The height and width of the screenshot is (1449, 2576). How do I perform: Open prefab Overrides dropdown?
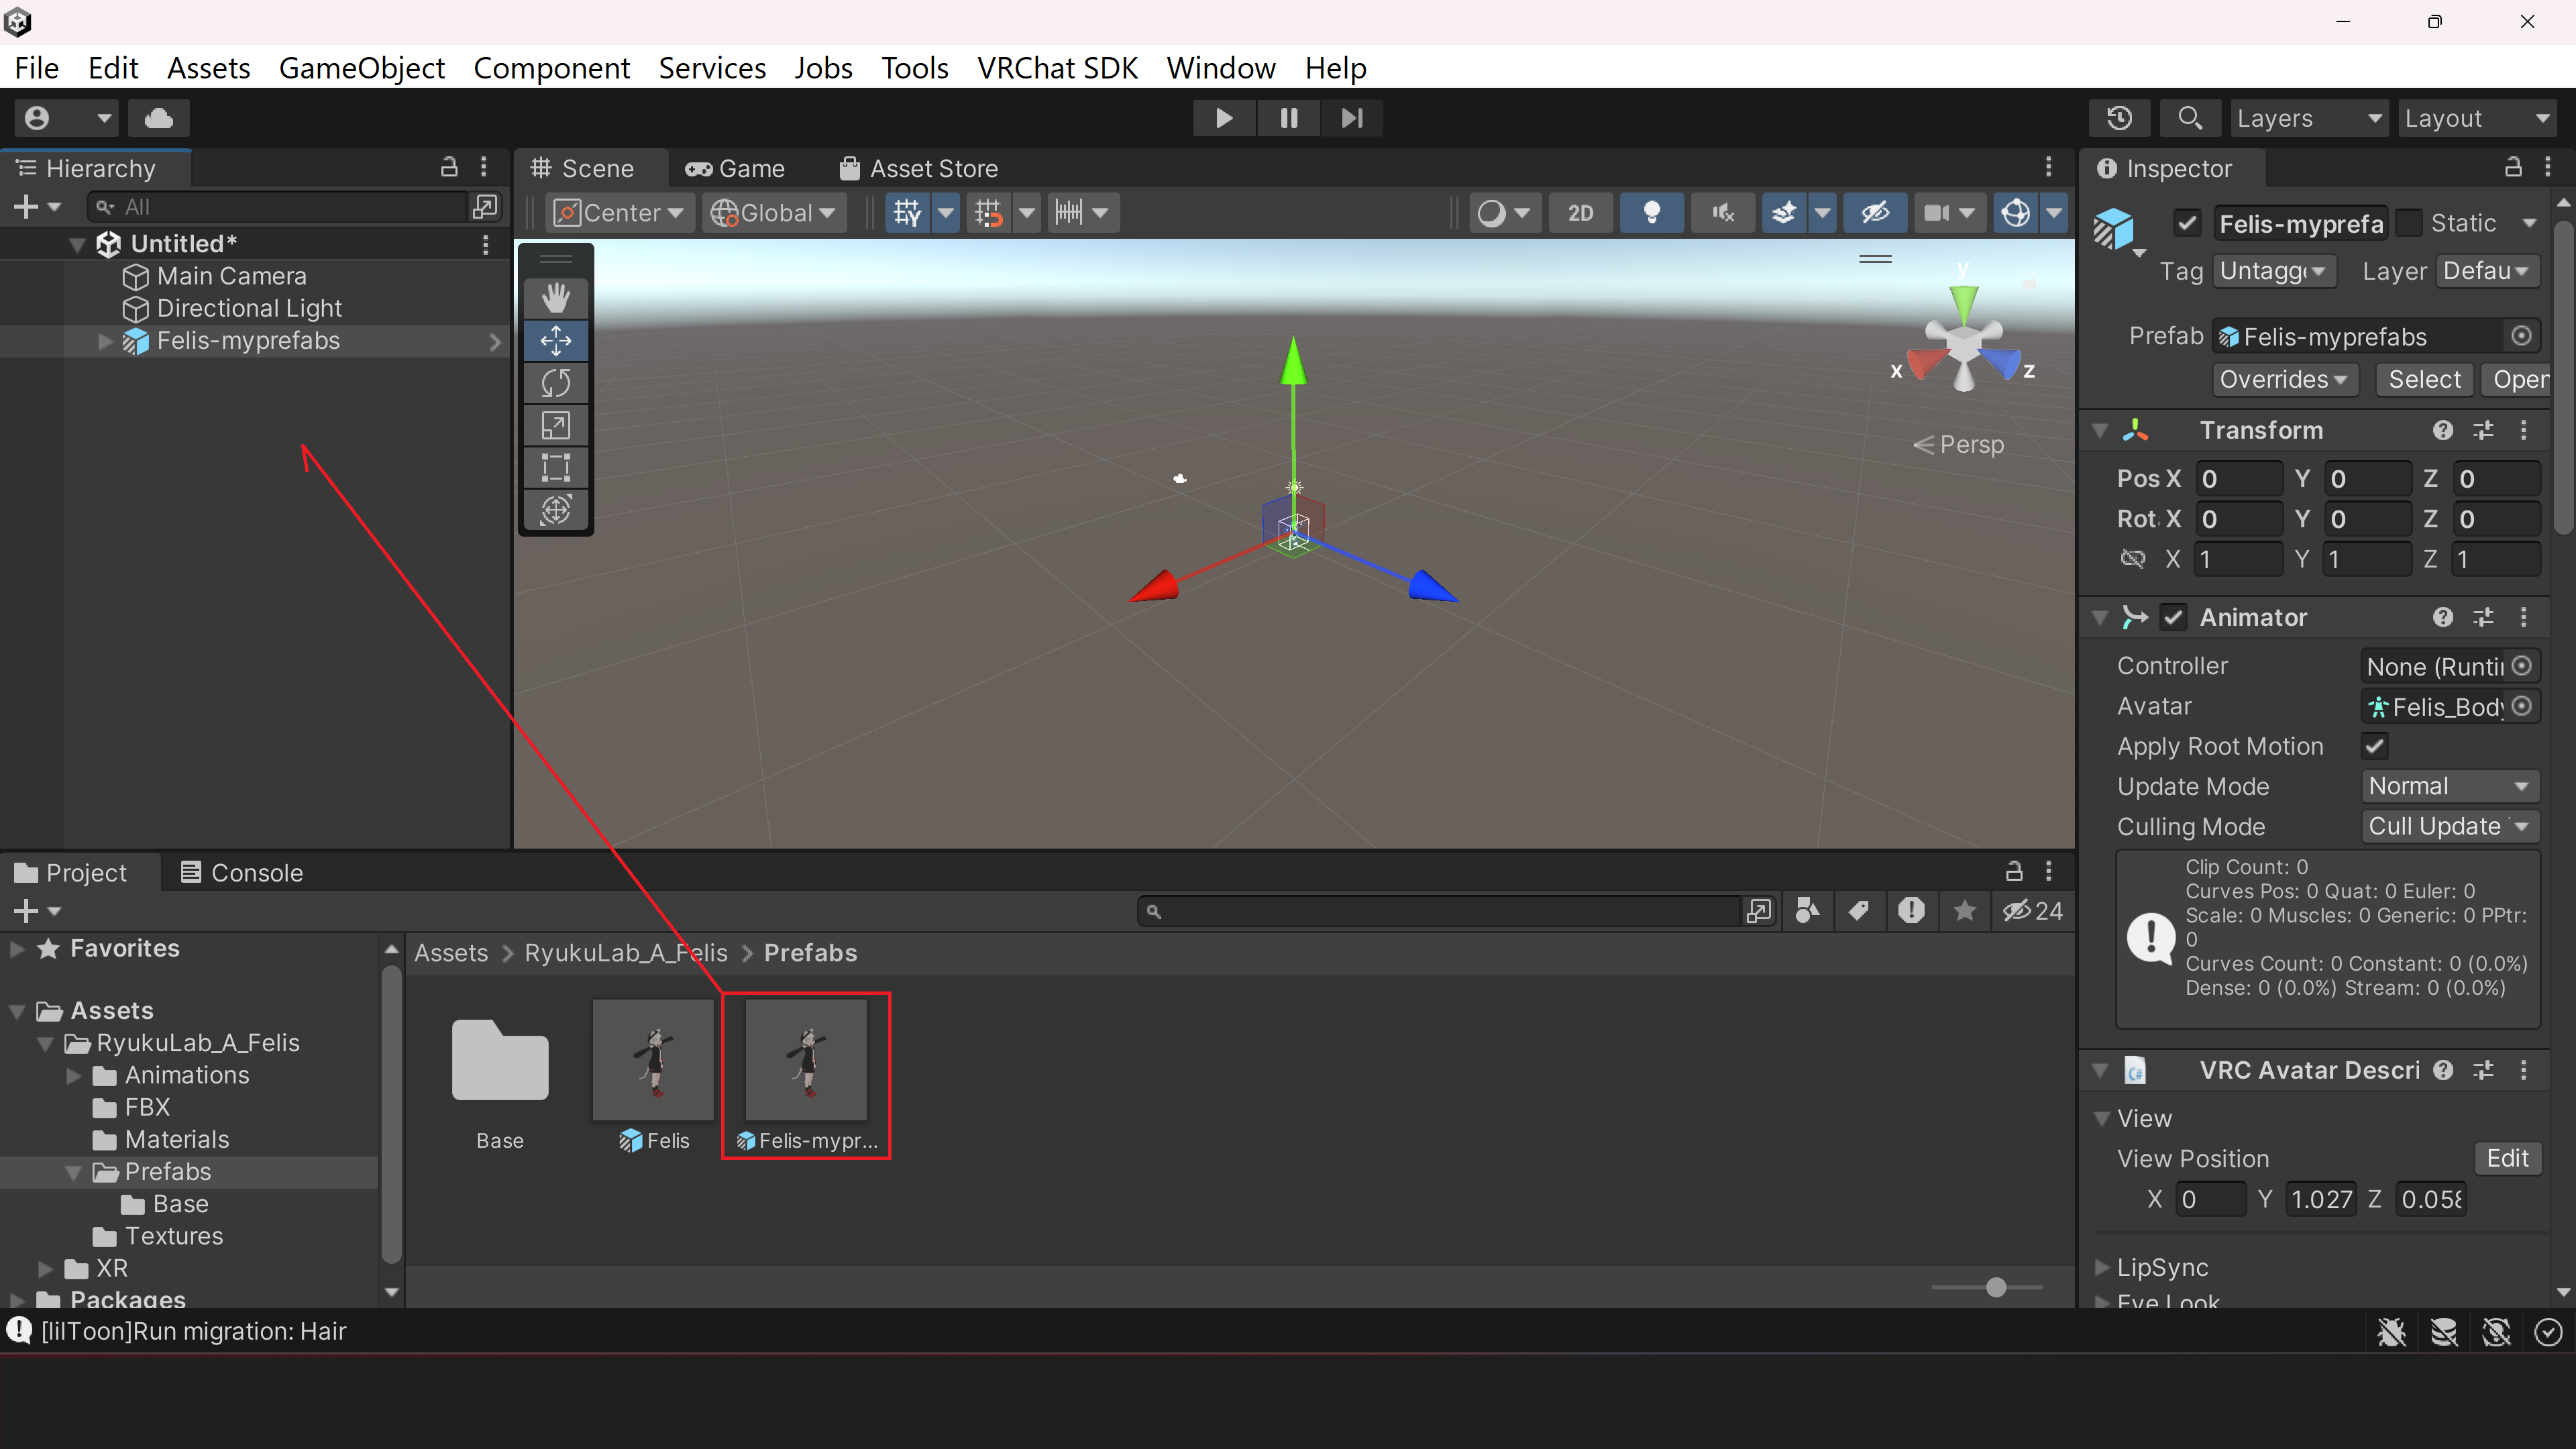pyautogui.click(x=2284, y=379)
